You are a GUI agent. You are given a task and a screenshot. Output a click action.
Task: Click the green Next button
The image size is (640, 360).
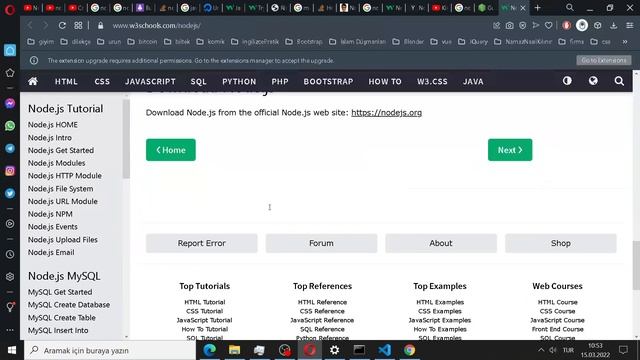(x=510, y=150)
